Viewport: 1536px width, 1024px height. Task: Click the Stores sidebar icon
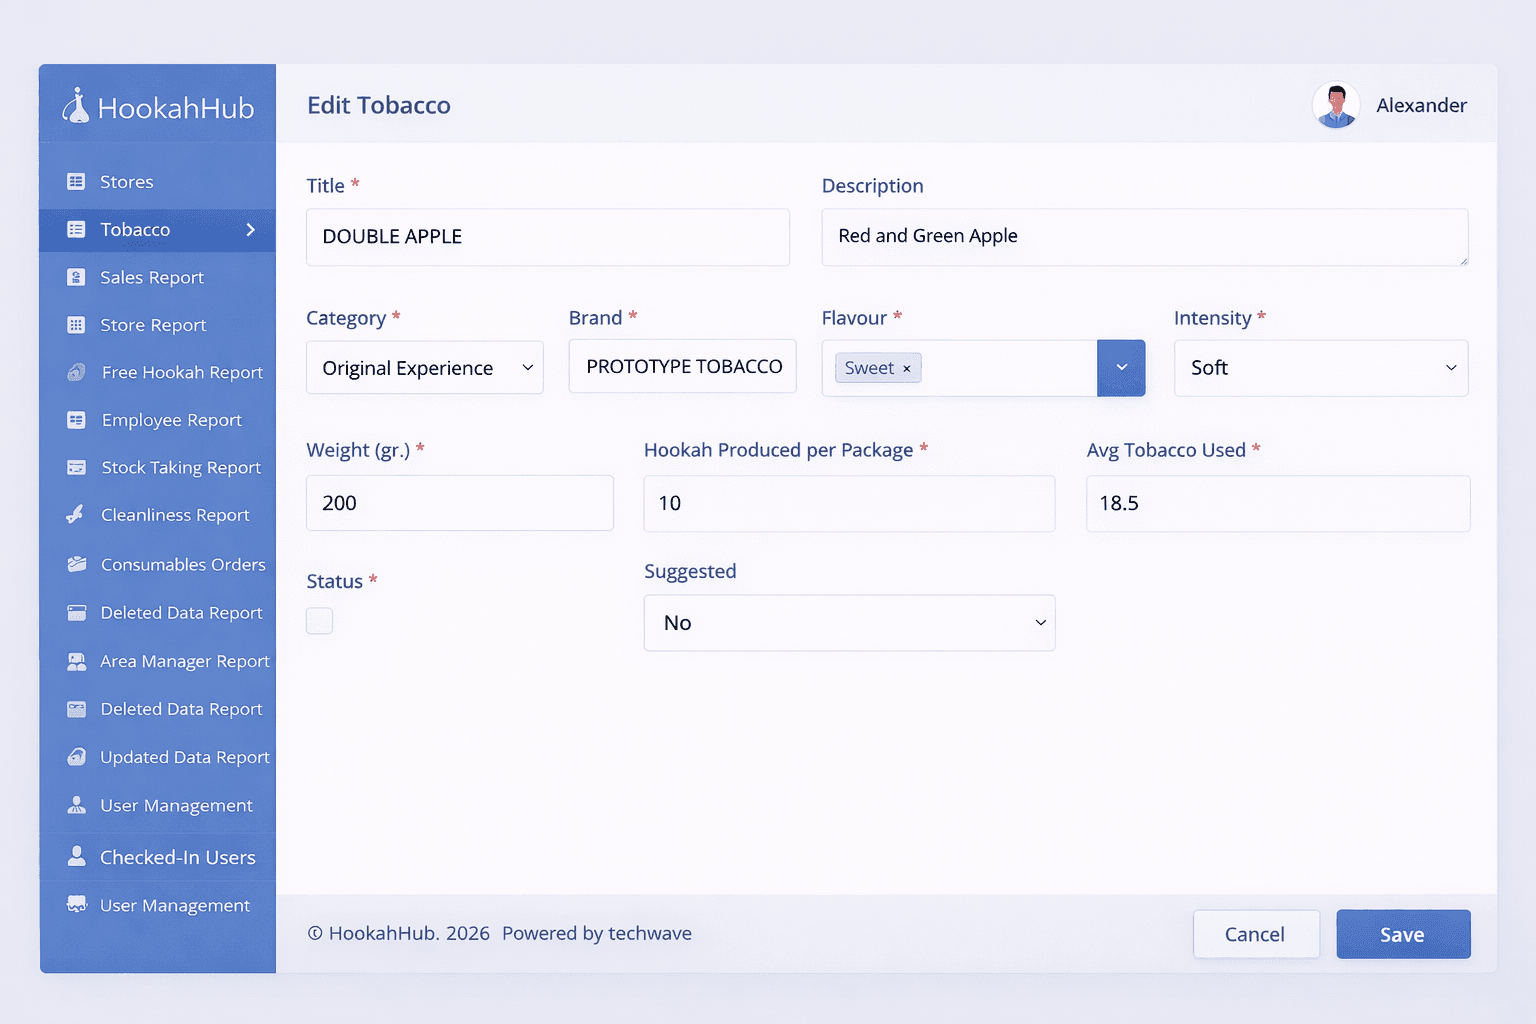point(77,181)
